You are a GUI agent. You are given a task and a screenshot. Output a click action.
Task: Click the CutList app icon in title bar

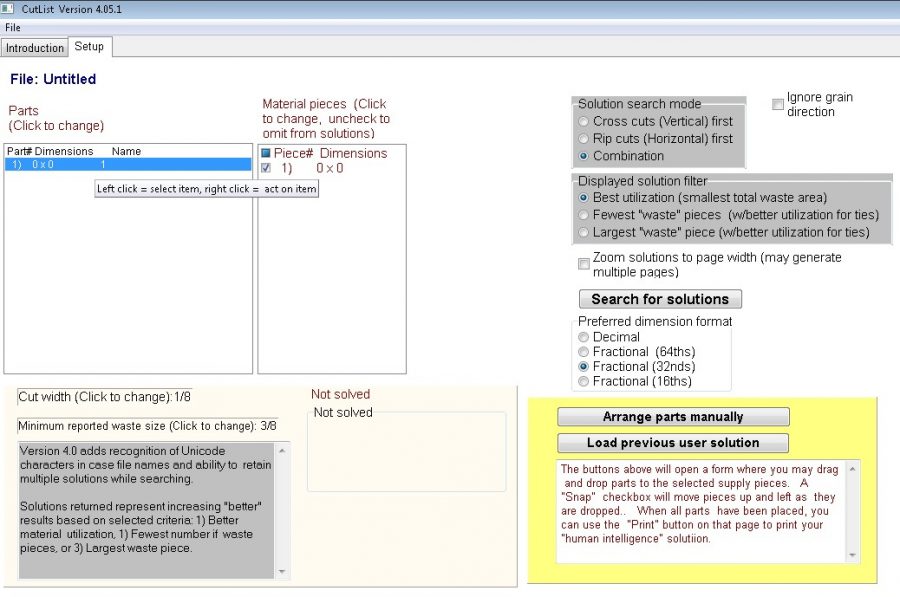click(7, 9)
